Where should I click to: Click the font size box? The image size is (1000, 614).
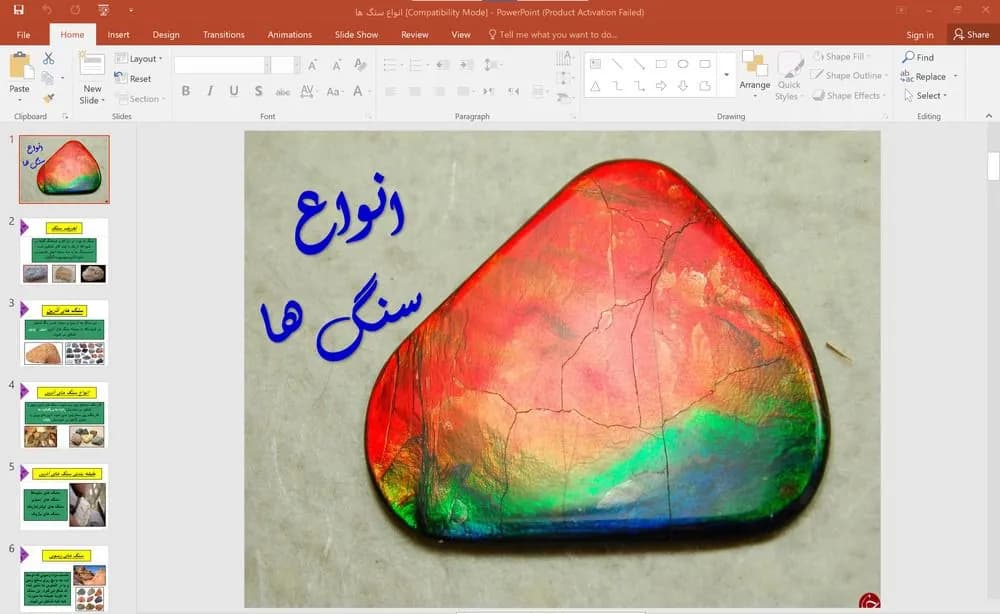pyautogui.click(x=282, y=64)
